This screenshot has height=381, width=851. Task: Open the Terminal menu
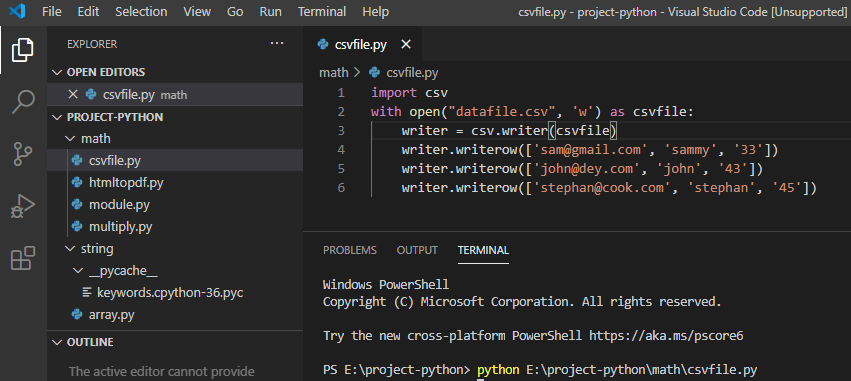click(x=322, y=11)
